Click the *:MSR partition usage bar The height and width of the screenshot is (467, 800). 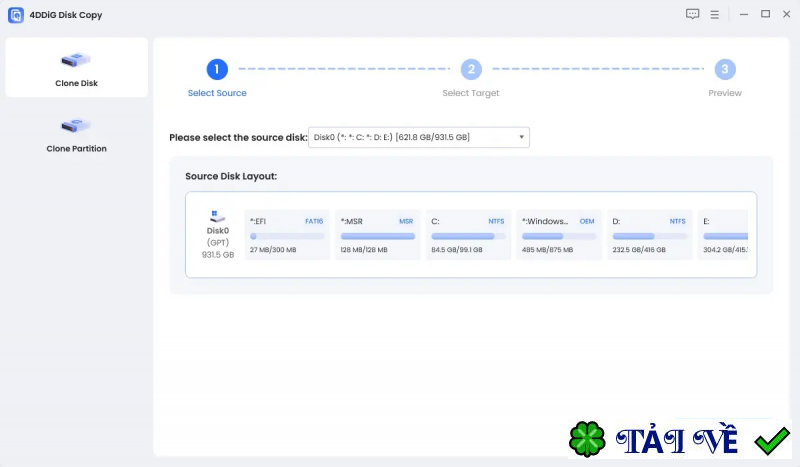click(x=378, y=236)
